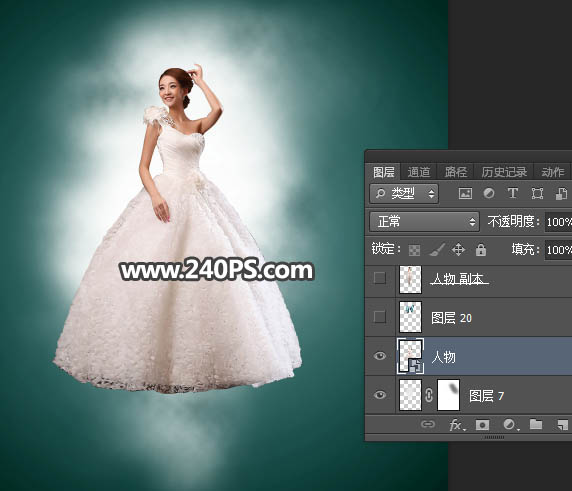Select the 图层 7 layer mask thumbnail
Image resolution: width=572 pixels, height=491 pixels.
(448, 395)
